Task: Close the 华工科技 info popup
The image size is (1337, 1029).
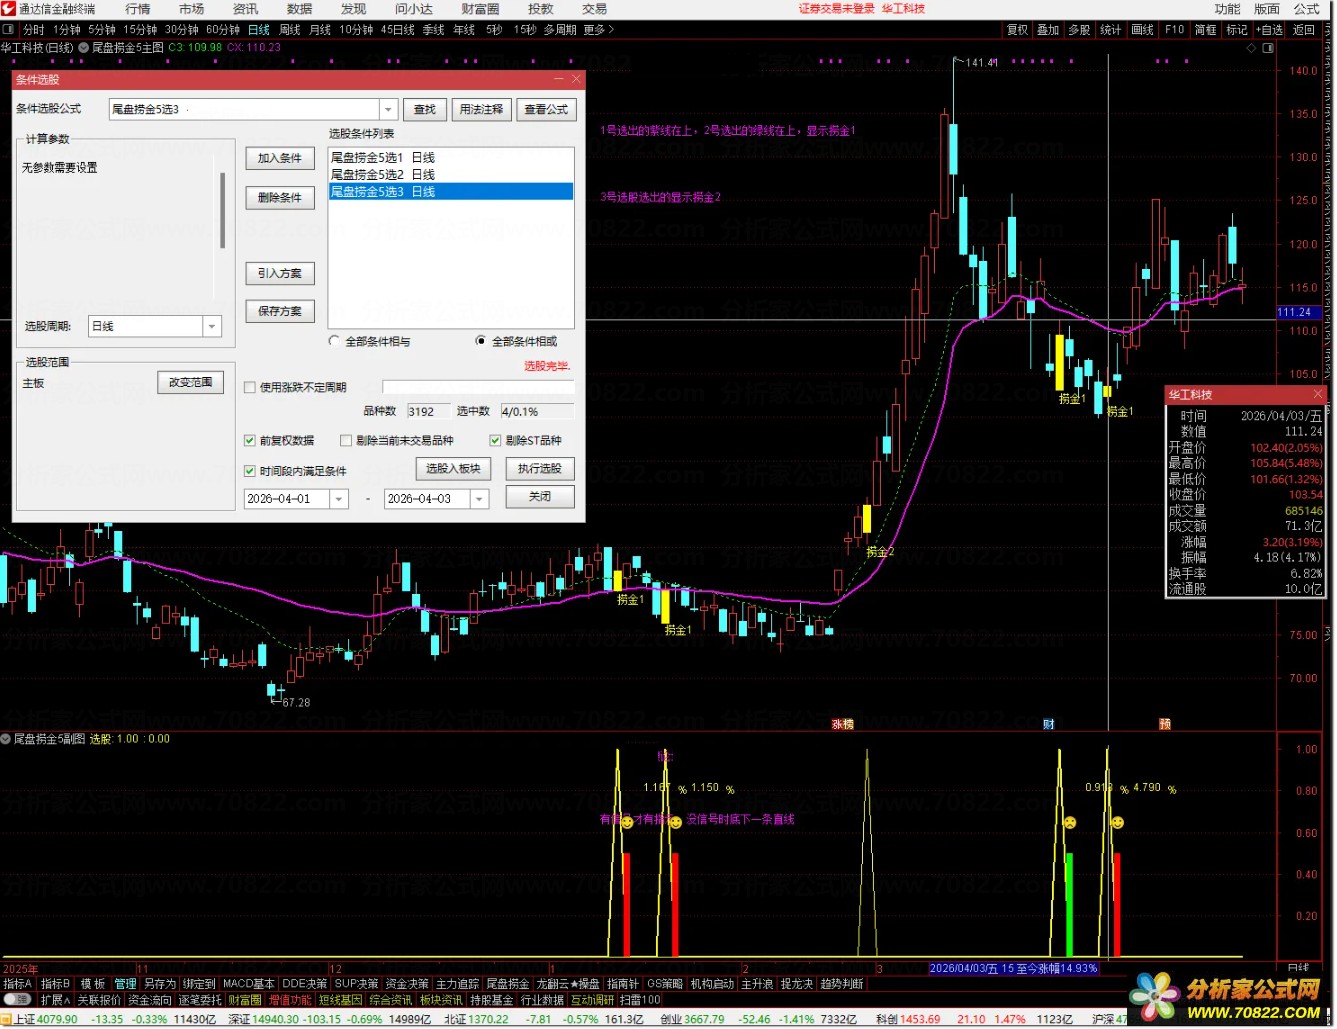Action: pos(1317,395)
